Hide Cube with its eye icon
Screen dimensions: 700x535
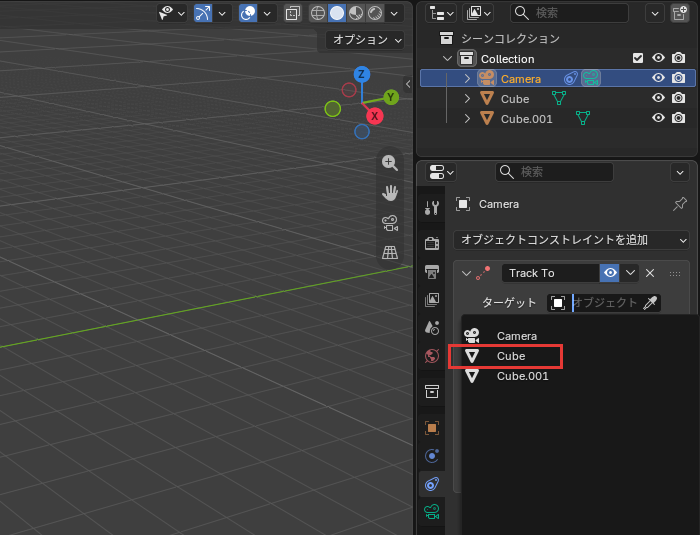(658, 97)
